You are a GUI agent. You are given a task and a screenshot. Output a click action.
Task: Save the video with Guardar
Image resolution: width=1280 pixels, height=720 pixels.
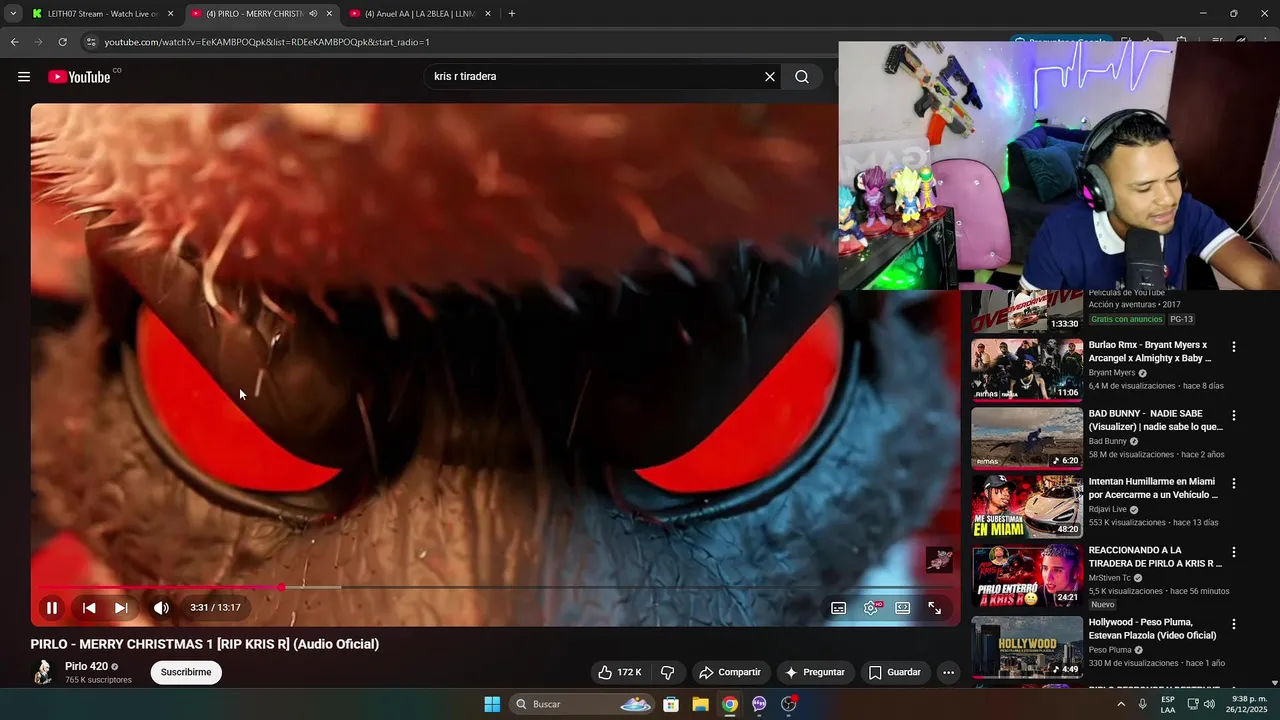pos(895,672)
